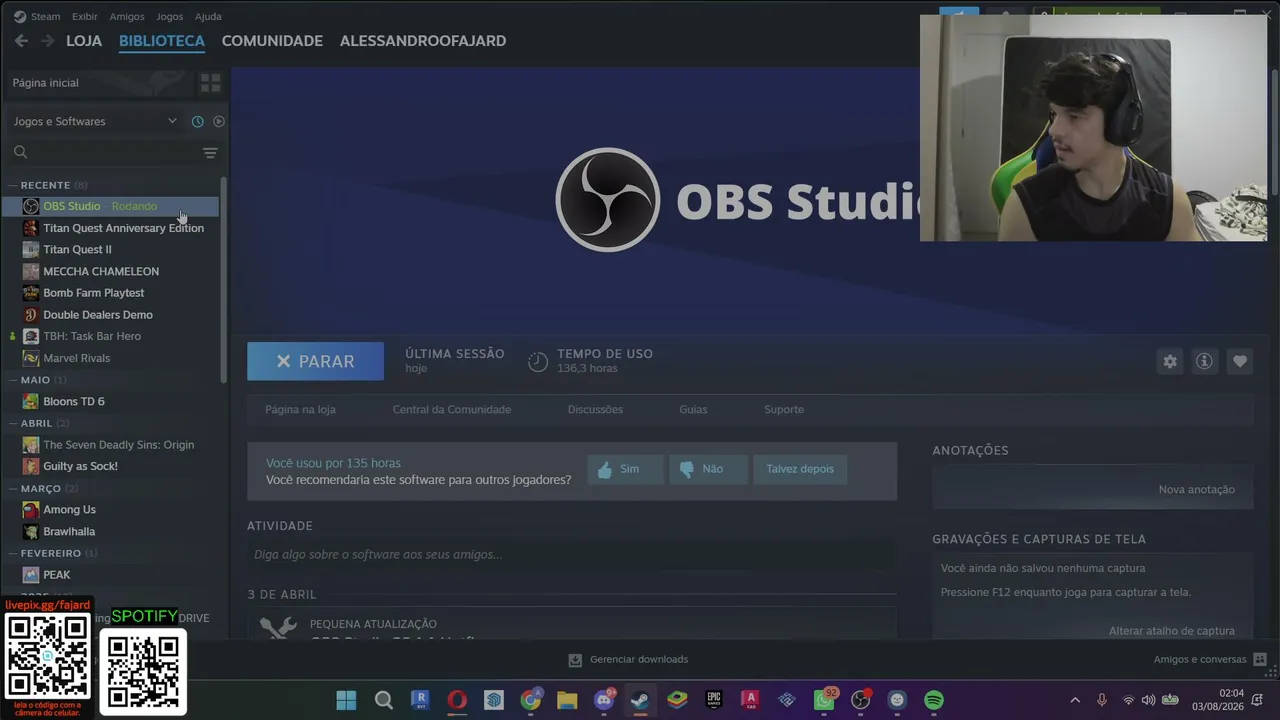Open Central da Comunidade link
This screenshot has width=1280, height=720.
(x=452, y=409)
